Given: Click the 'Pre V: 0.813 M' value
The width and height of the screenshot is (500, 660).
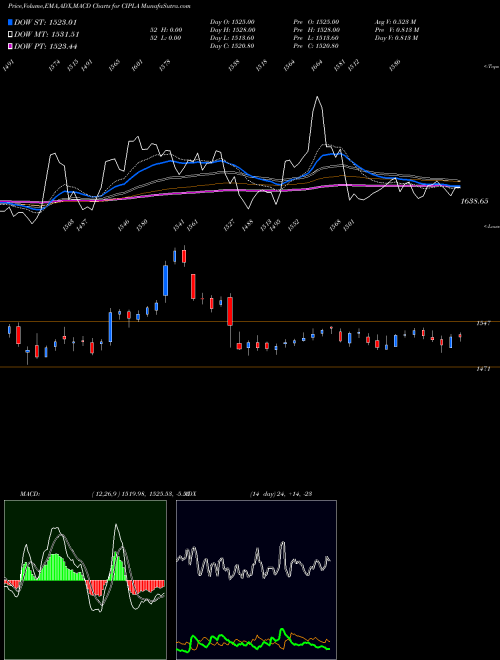Looking at the screenshot, I should coord(397,30).
